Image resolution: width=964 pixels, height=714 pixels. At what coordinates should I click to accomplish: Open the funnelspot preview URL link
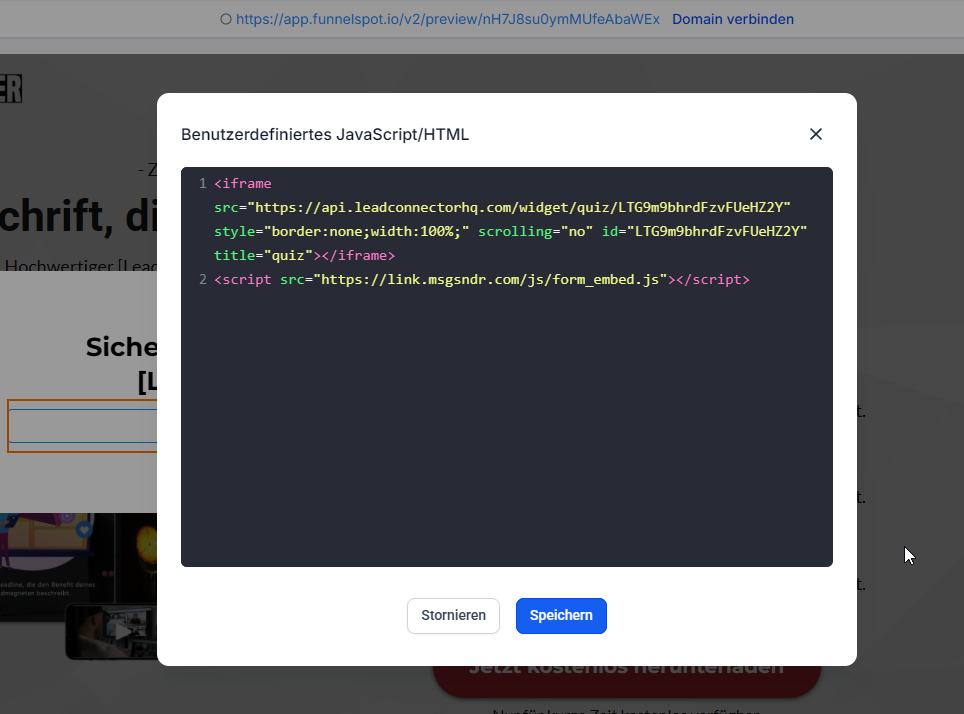click(x=448, y=19)
